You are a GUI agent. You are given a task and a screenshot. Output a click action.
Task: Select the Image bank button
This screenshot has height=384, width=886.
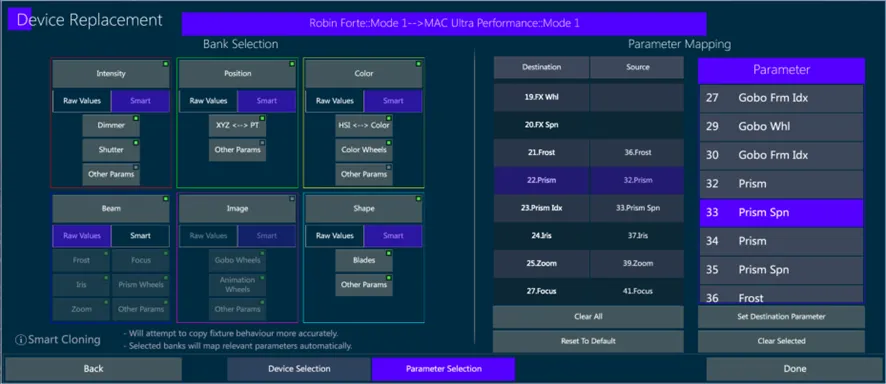coord(237,208)
